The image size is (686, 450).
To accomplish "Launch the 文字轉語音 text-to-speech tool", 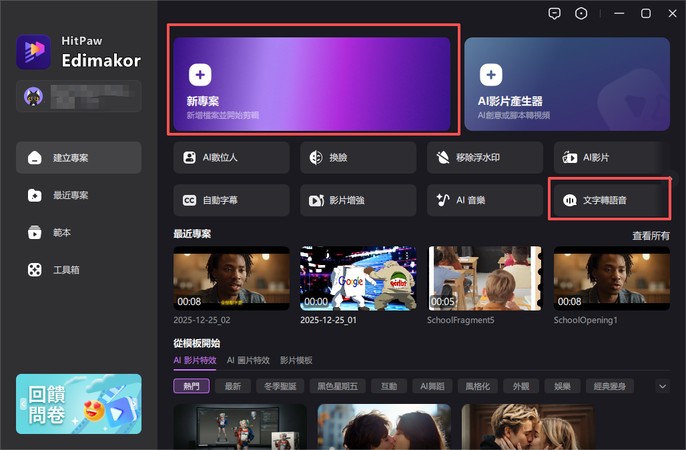I will coord(612,200).
